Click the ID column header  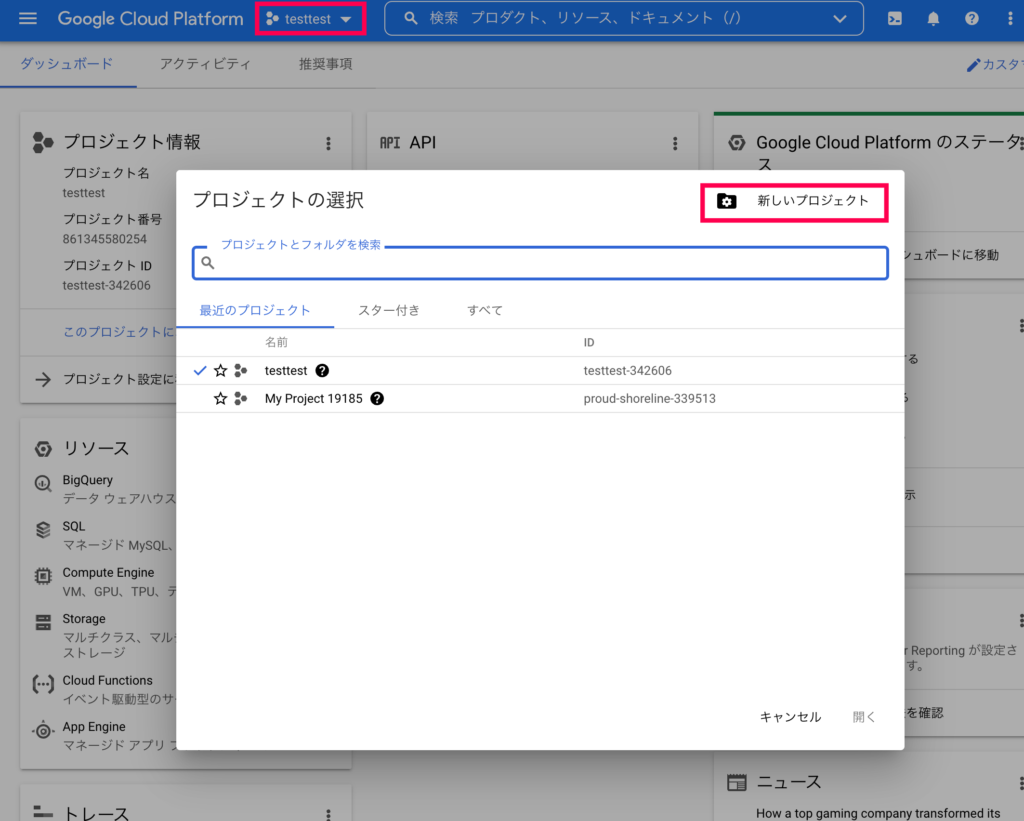tap(589, 343)
